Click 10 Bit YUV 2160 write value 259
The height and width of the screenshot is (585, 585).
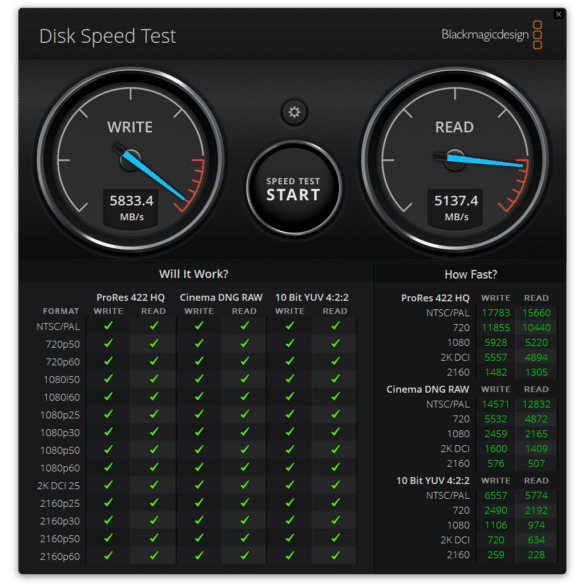pyautogui.click(x=496, y=555)
